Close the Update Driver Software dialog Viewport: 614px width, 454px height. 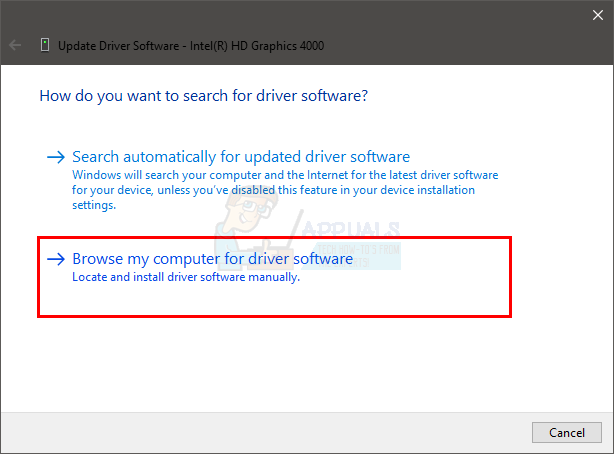[x=598, y=15]
